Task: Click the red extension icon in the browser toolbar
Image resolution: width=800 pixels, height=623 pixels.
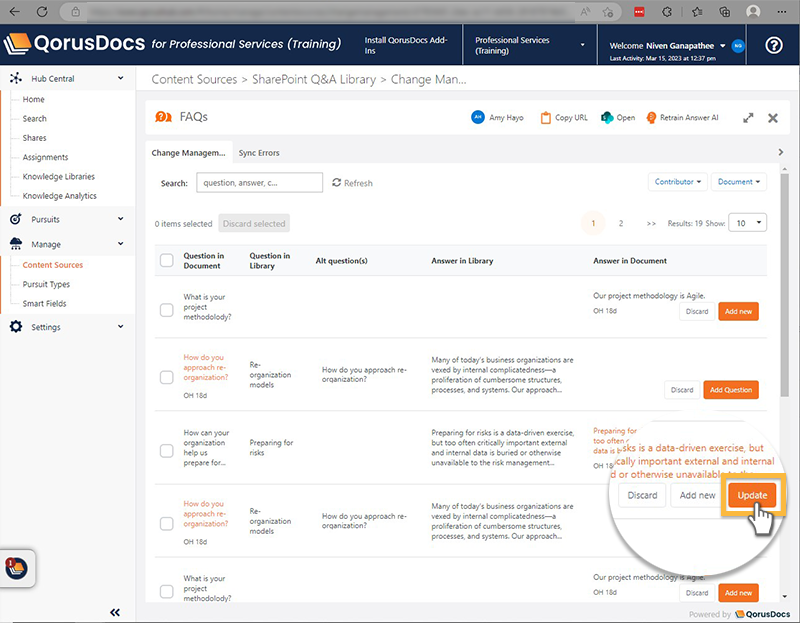Action: click(x=639, y=12)
